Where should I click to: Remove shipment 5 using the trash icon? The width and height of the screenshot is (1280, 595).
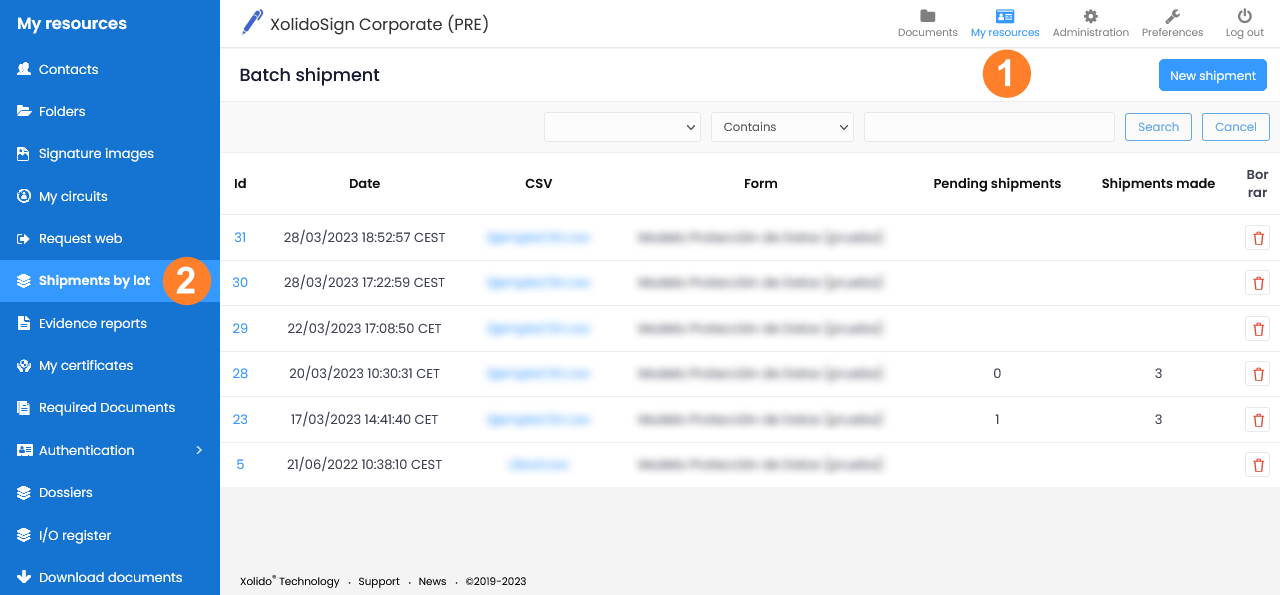click(1258, 464)
